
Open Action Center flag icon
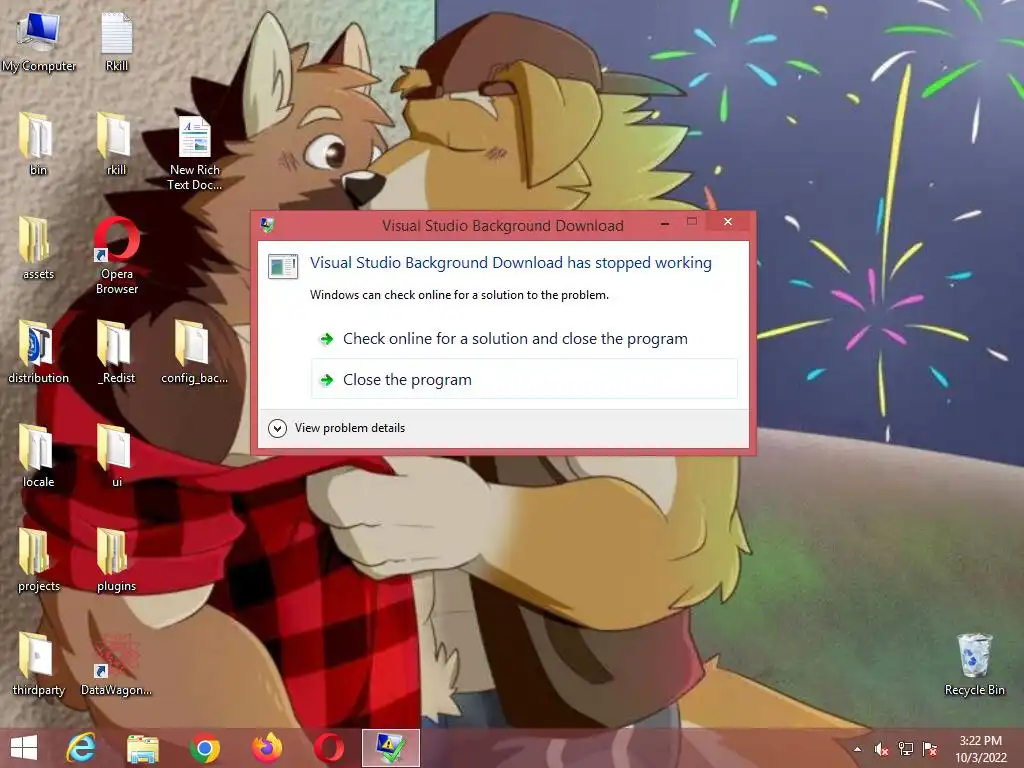[x=929, y=749]
